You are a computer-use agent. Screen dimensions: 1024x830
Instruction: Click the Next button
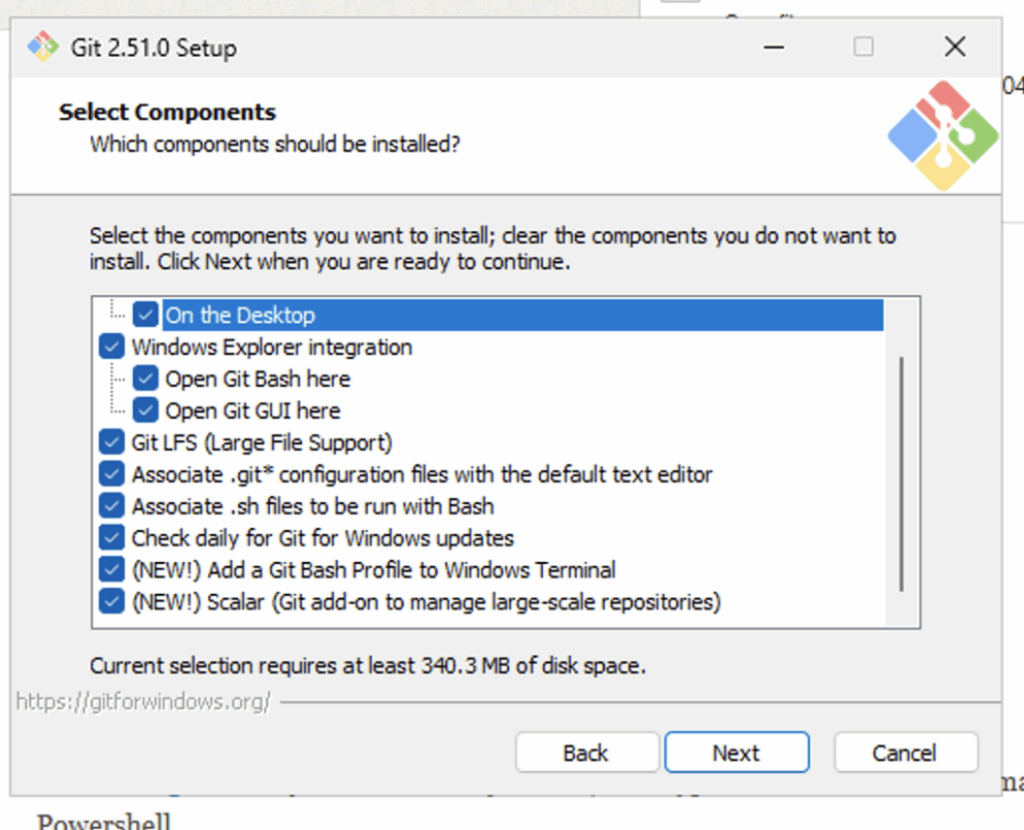coord(736,753)
